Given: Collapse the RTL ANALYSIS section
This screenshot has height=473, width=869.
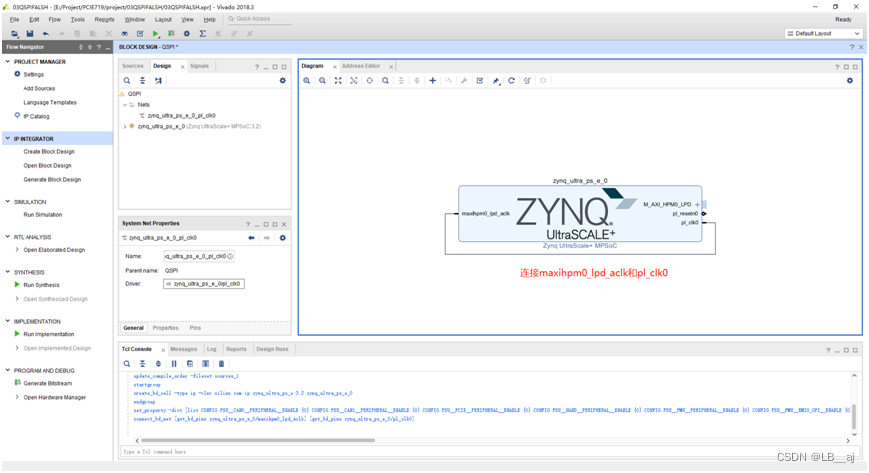Looking at the screenshot, I should (8, 237).
